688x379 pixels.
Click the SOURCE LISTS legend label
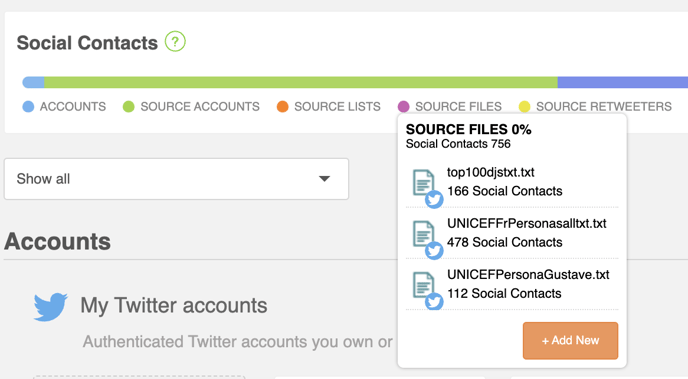tap(337, 107)
